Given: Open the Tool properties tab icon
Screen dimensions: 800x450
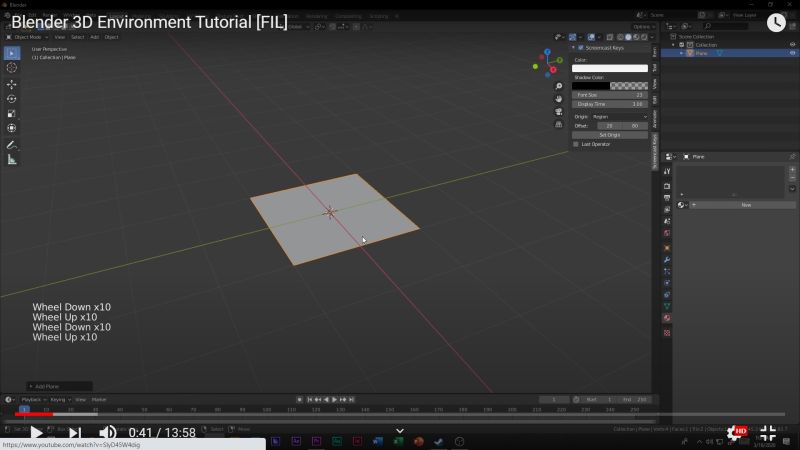Looking at the screenshot, I should click(667, 171).
